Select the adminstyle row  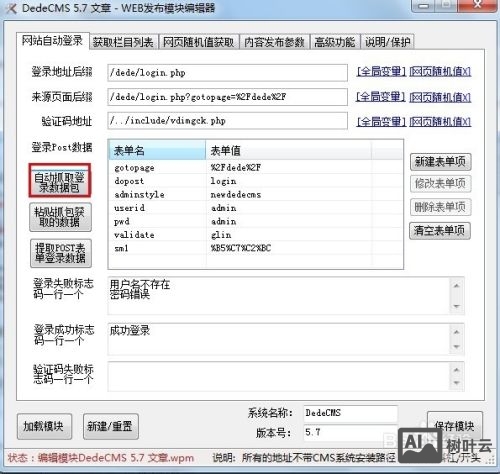coord(255,194)
